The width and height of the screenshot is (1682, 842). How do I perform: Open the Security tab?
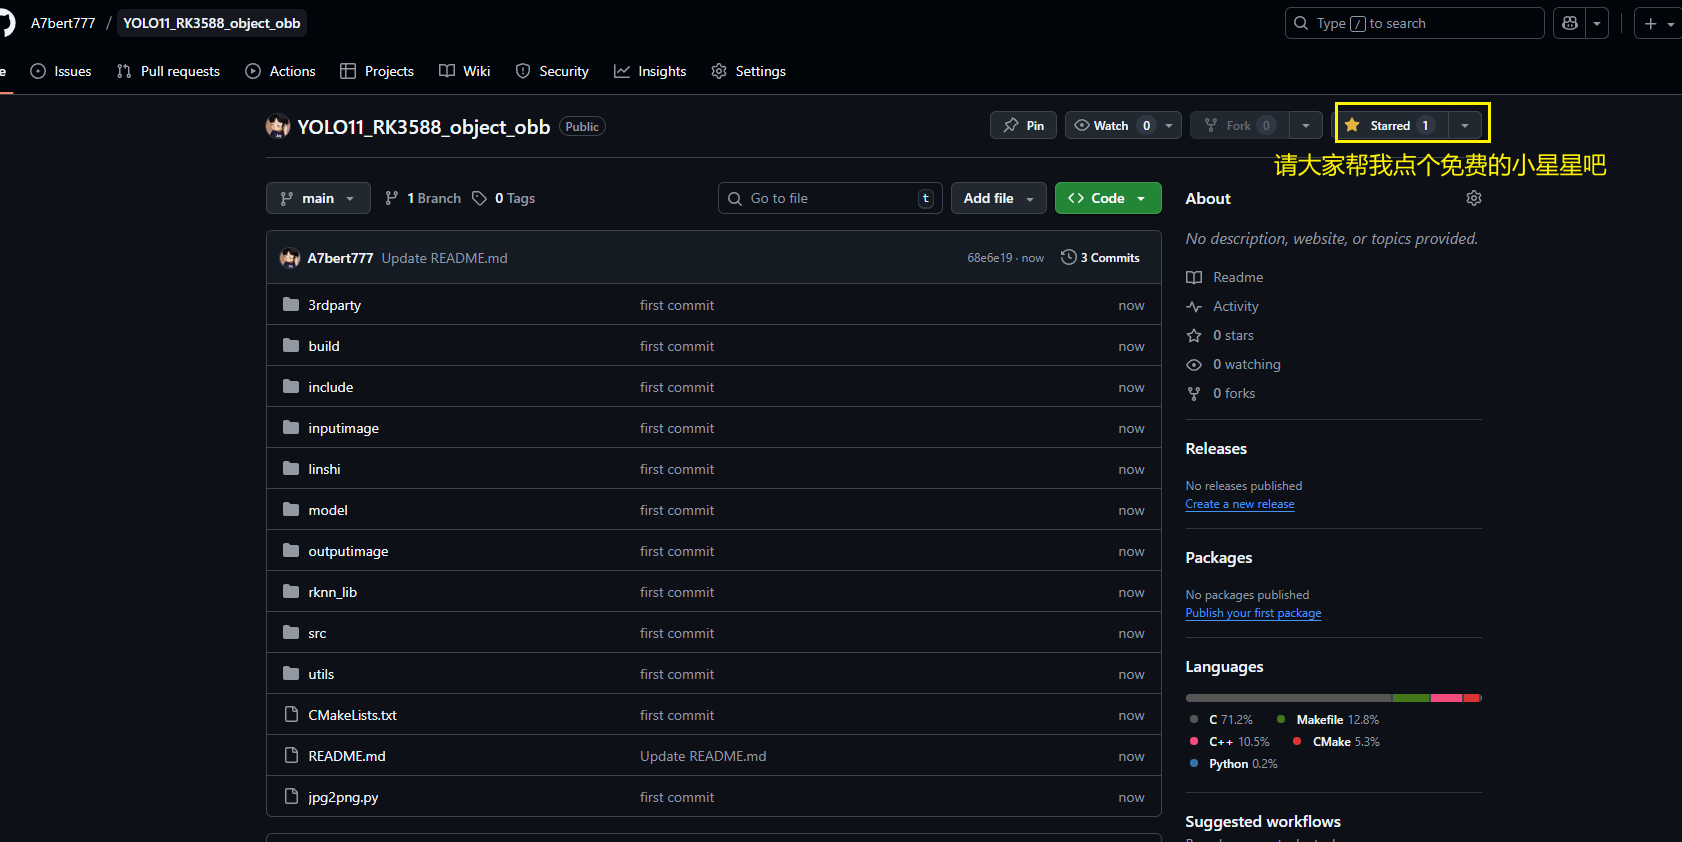[x=552, y=71]
